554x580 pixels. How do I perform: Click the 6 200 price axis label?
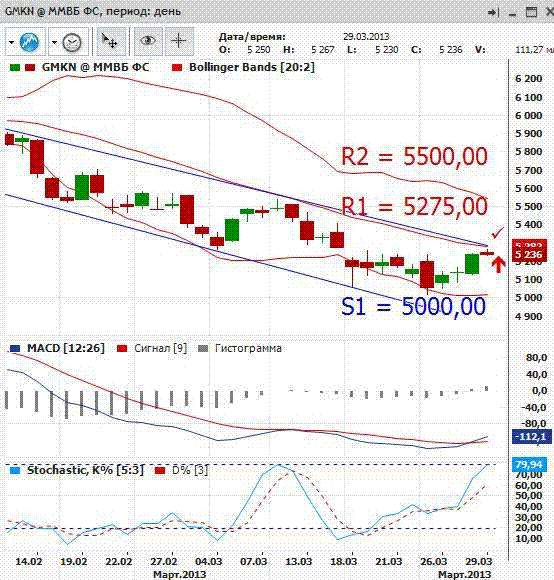point(528,78)
